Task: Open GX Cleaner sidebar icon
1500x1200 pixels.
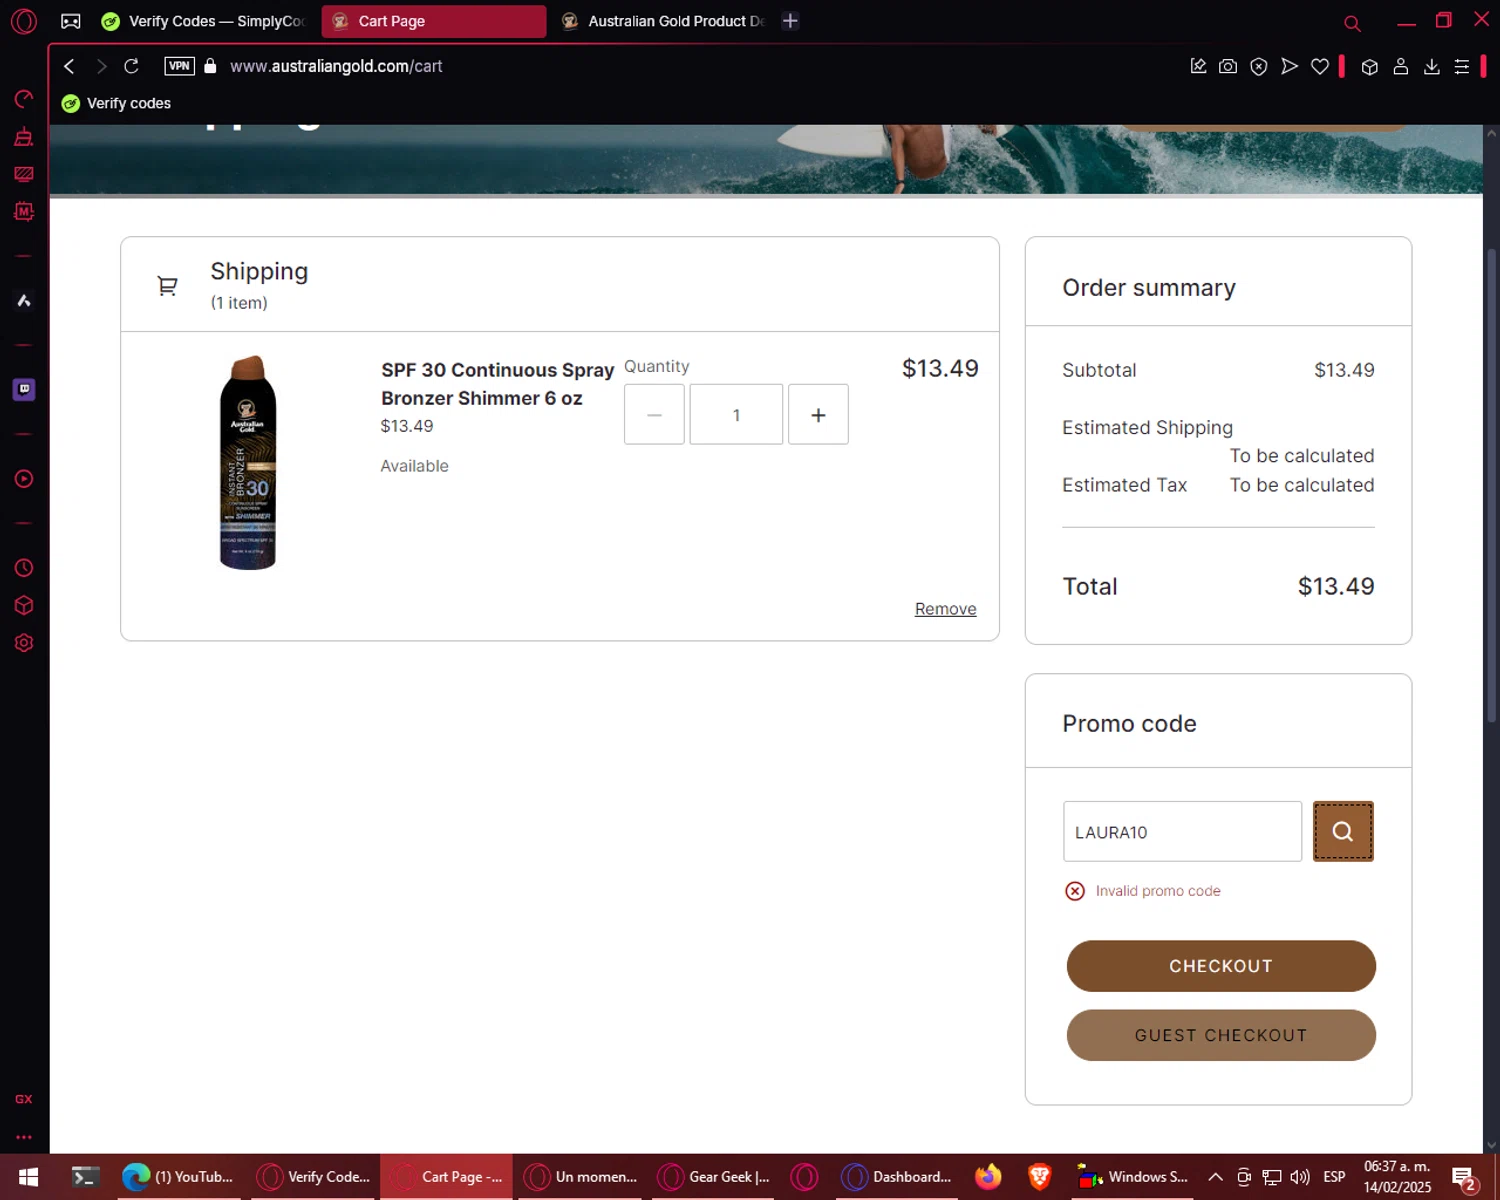Action: [24, 136]
